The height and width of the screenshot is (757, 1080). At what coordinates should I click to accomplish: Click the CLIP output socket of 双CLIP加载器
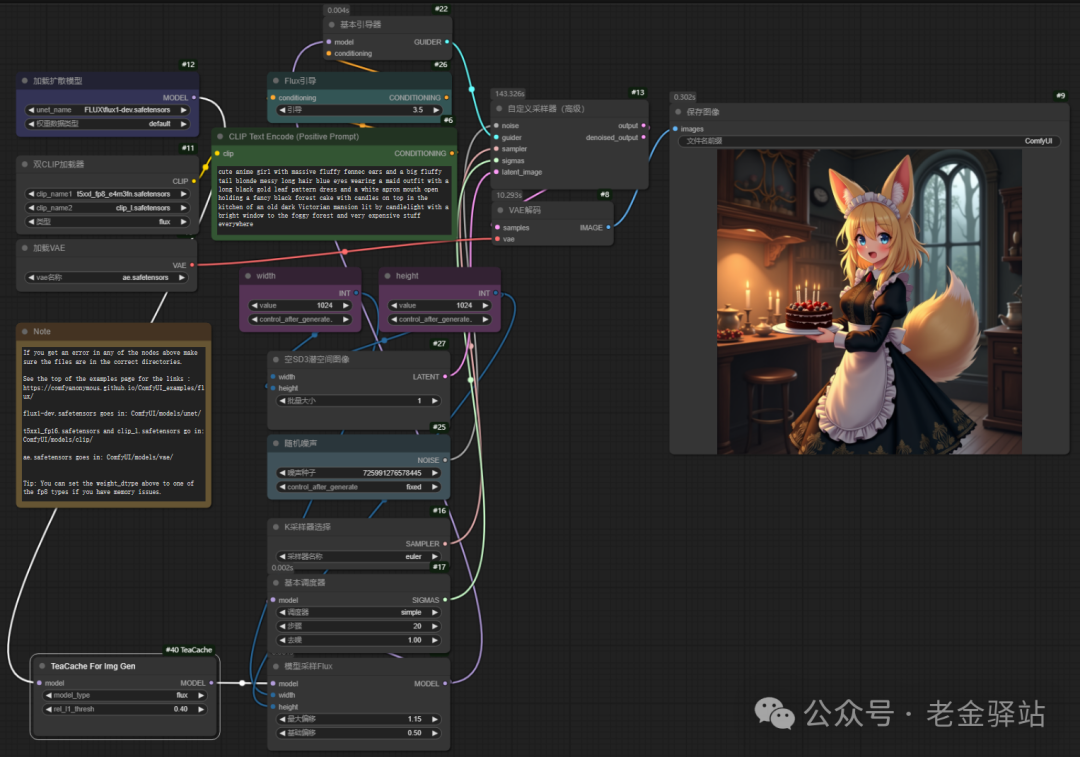[x=194, y=181]
